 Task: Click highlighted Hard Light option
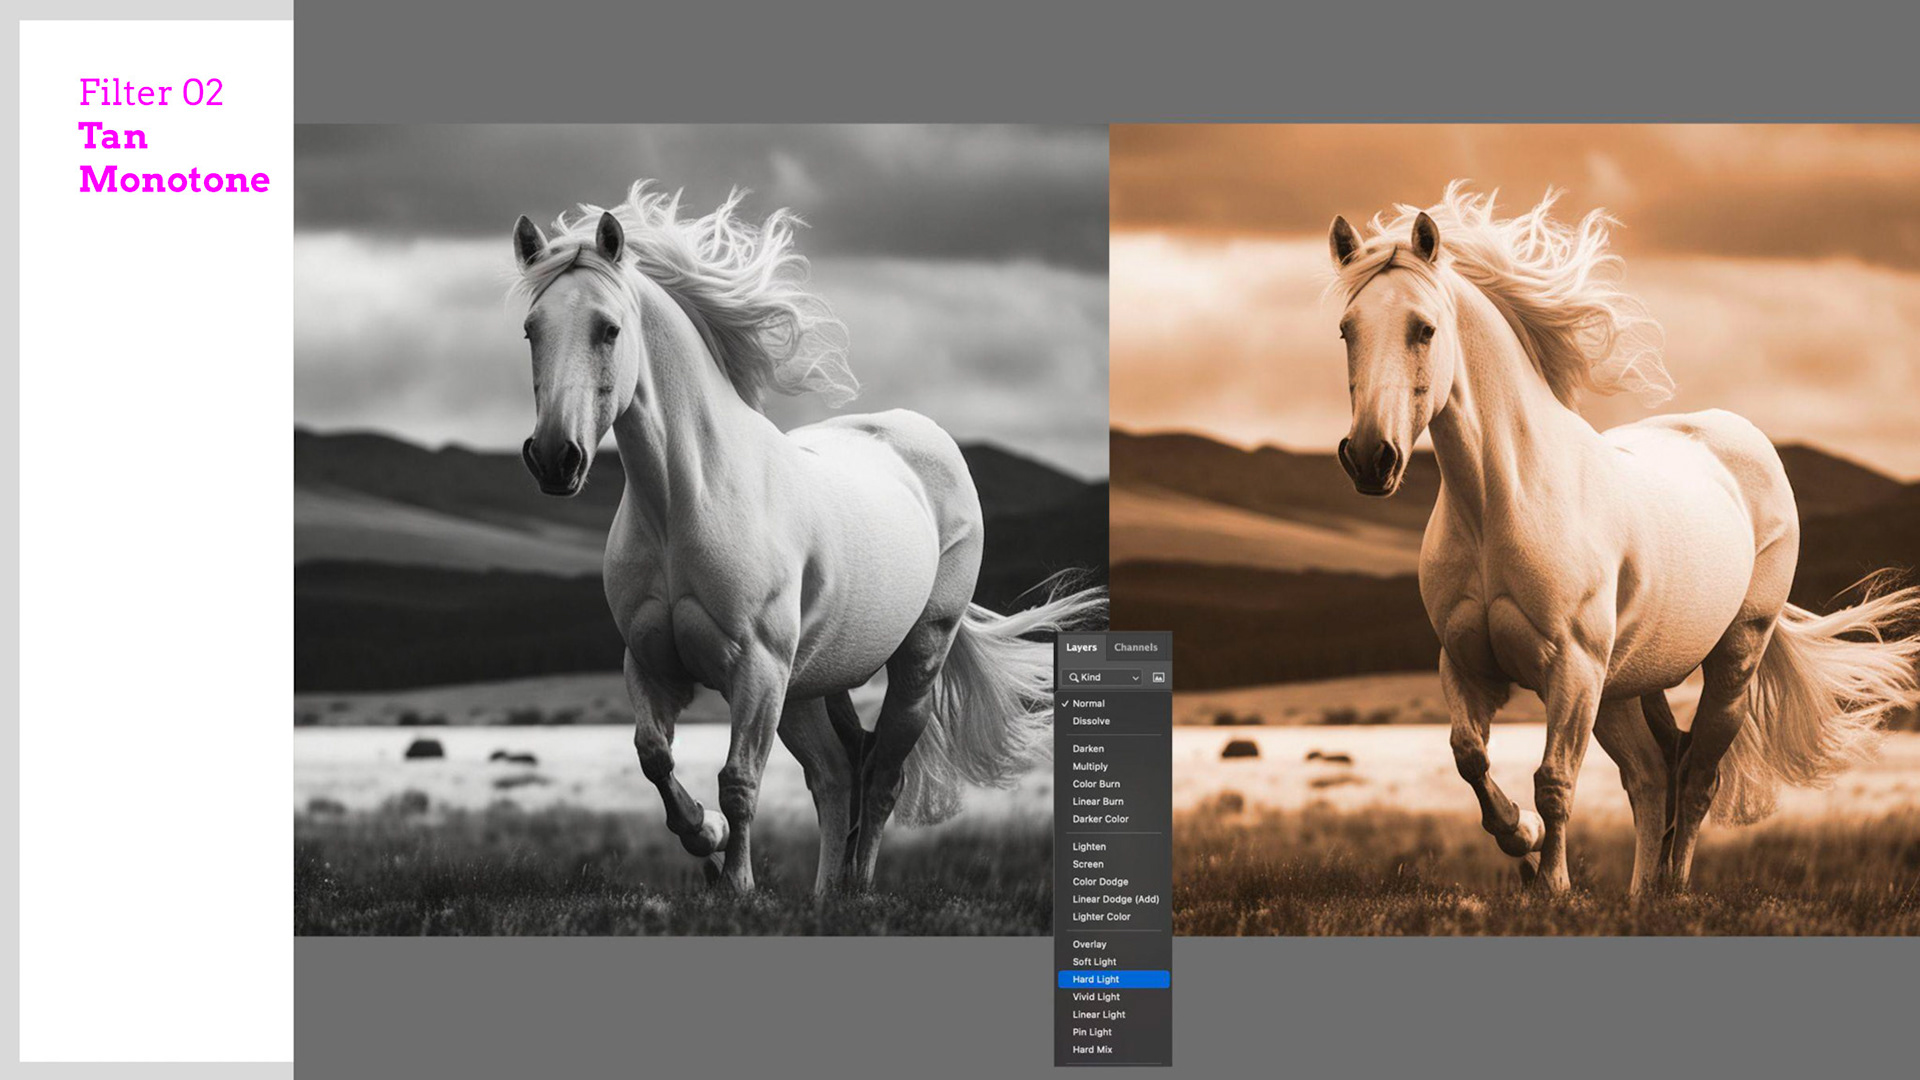pyautogui.click(x=1095, y=979)
